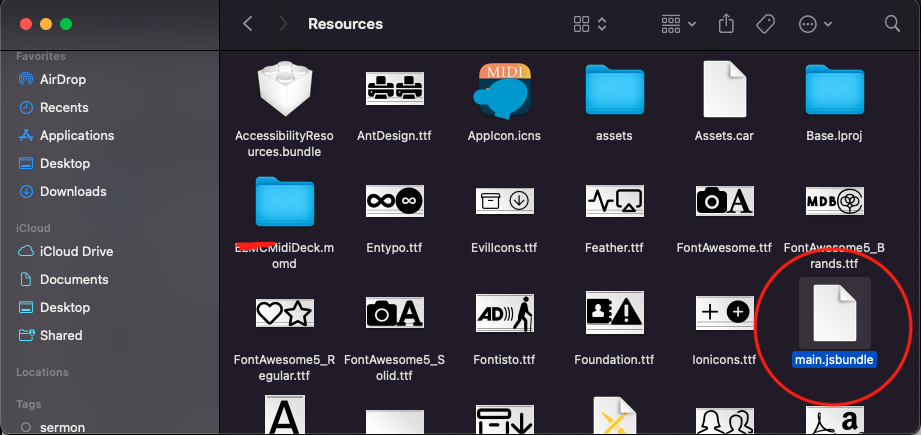Go forward with the right chevron
This screenshot has width=921, height=435.
point(284,24)
